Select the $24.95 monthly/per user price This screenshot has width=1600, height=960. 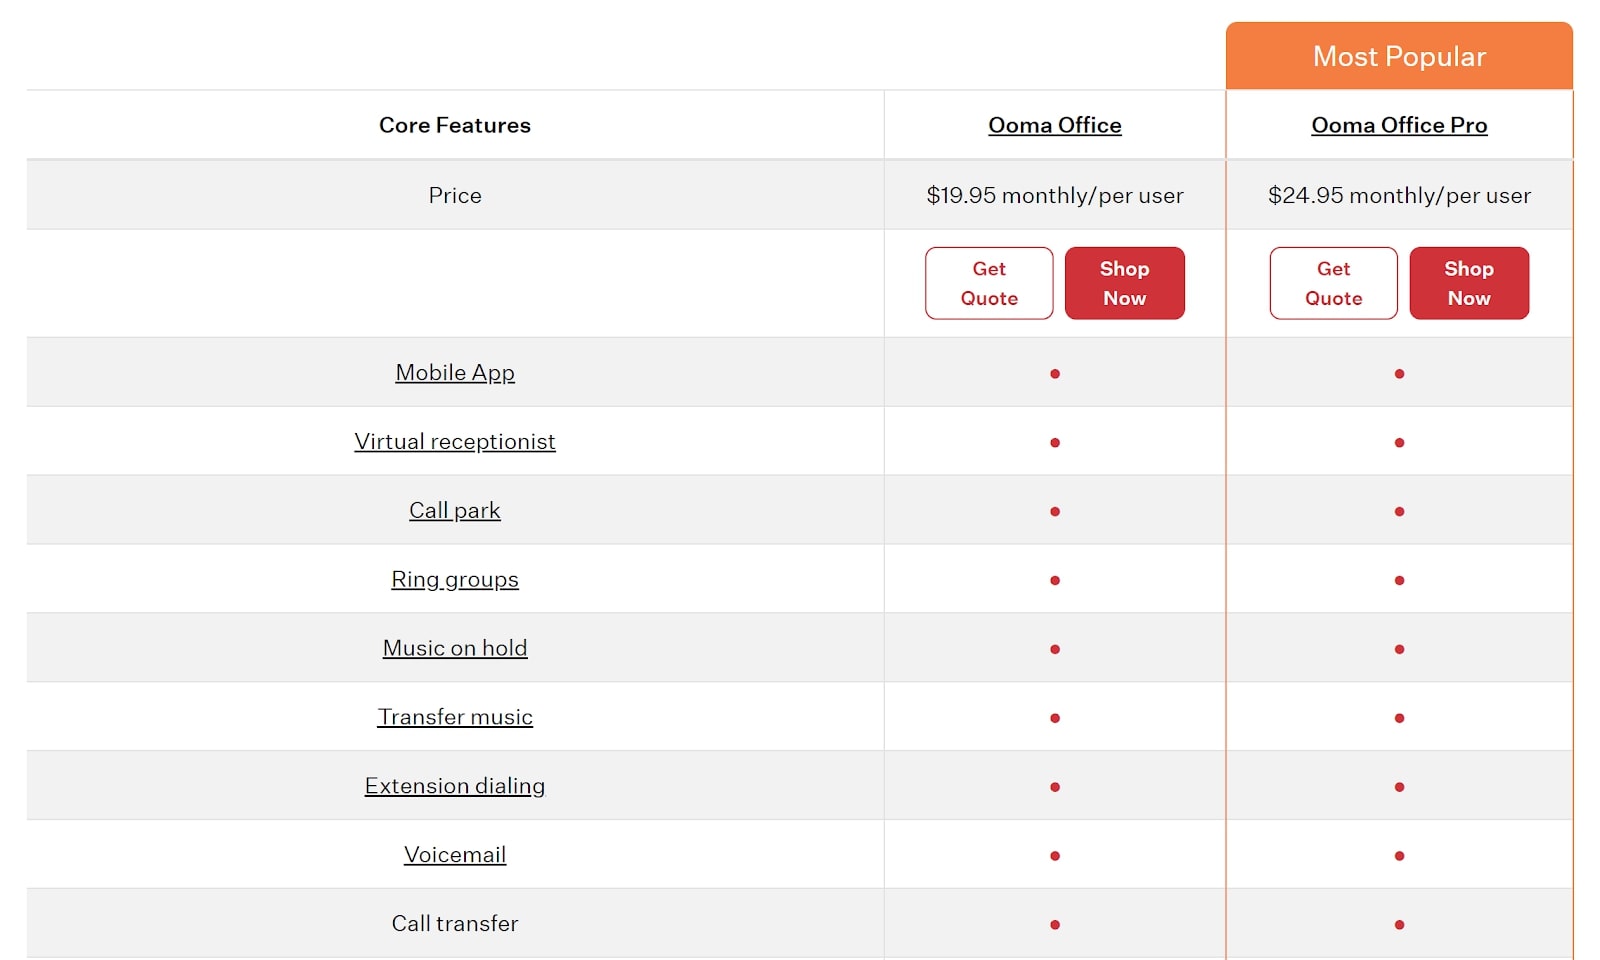pos(1399,195)
